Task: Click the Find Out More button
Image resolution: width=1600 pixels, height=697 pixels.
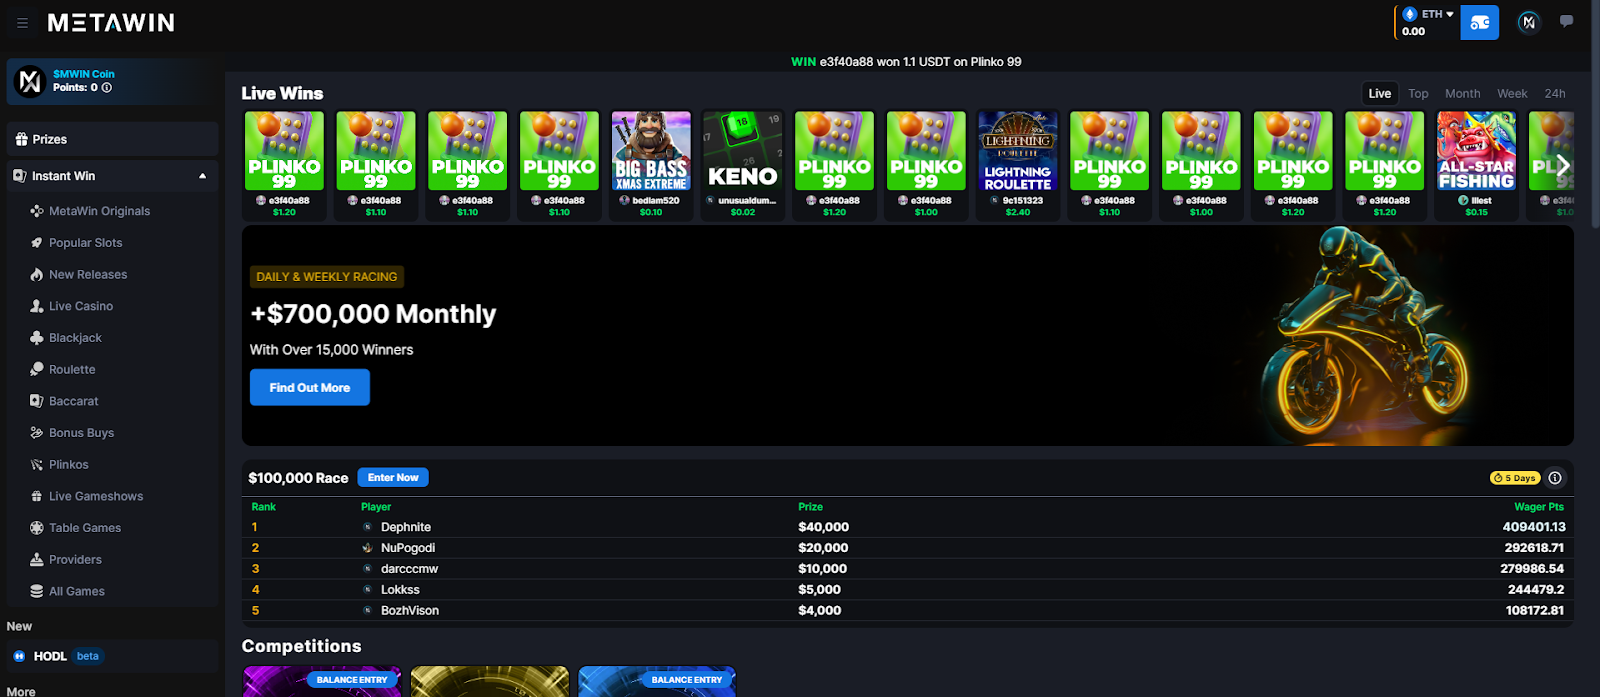Action: coord(310,387)
